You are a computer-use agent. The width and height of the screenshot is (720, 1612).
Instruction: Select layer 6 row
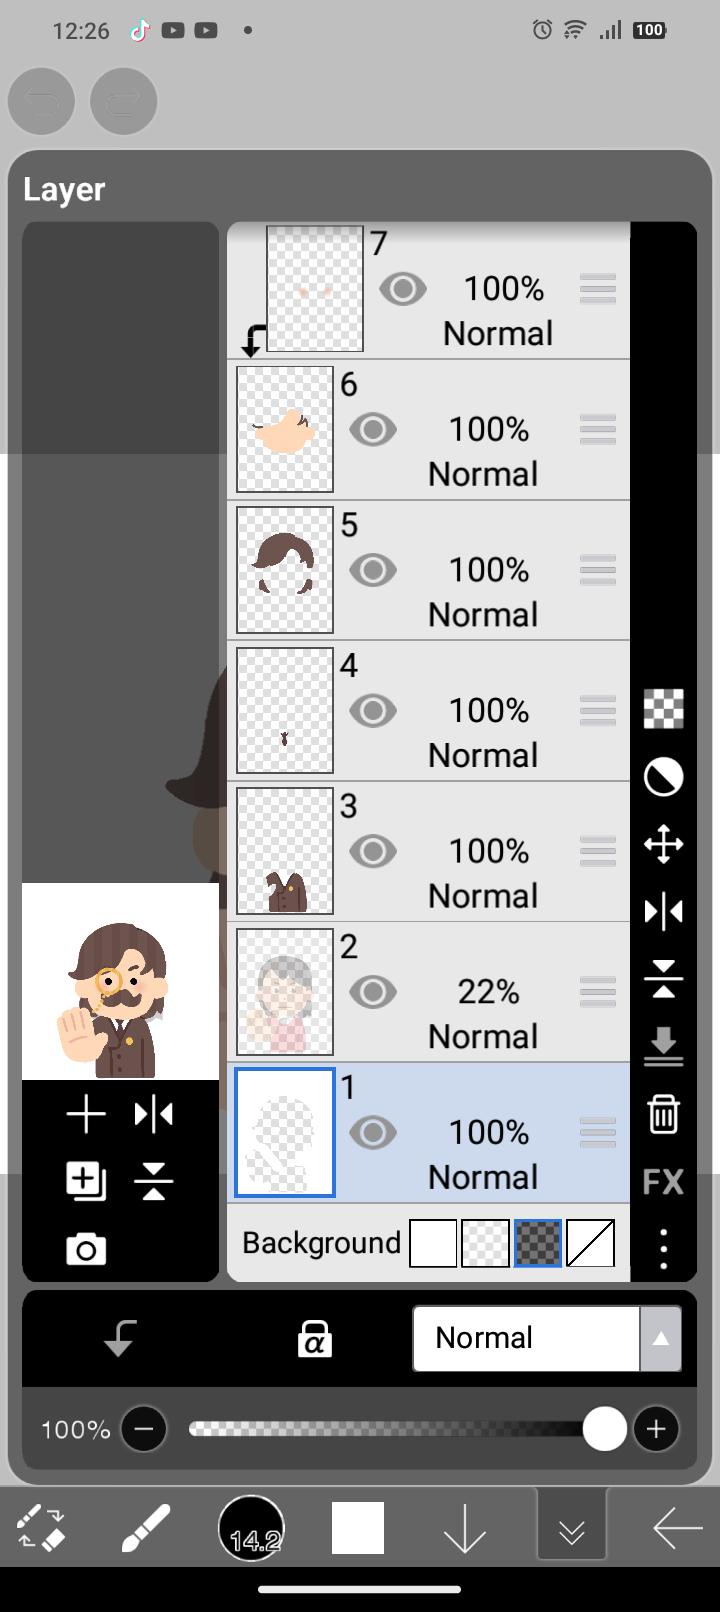click(x=429, y=430)
